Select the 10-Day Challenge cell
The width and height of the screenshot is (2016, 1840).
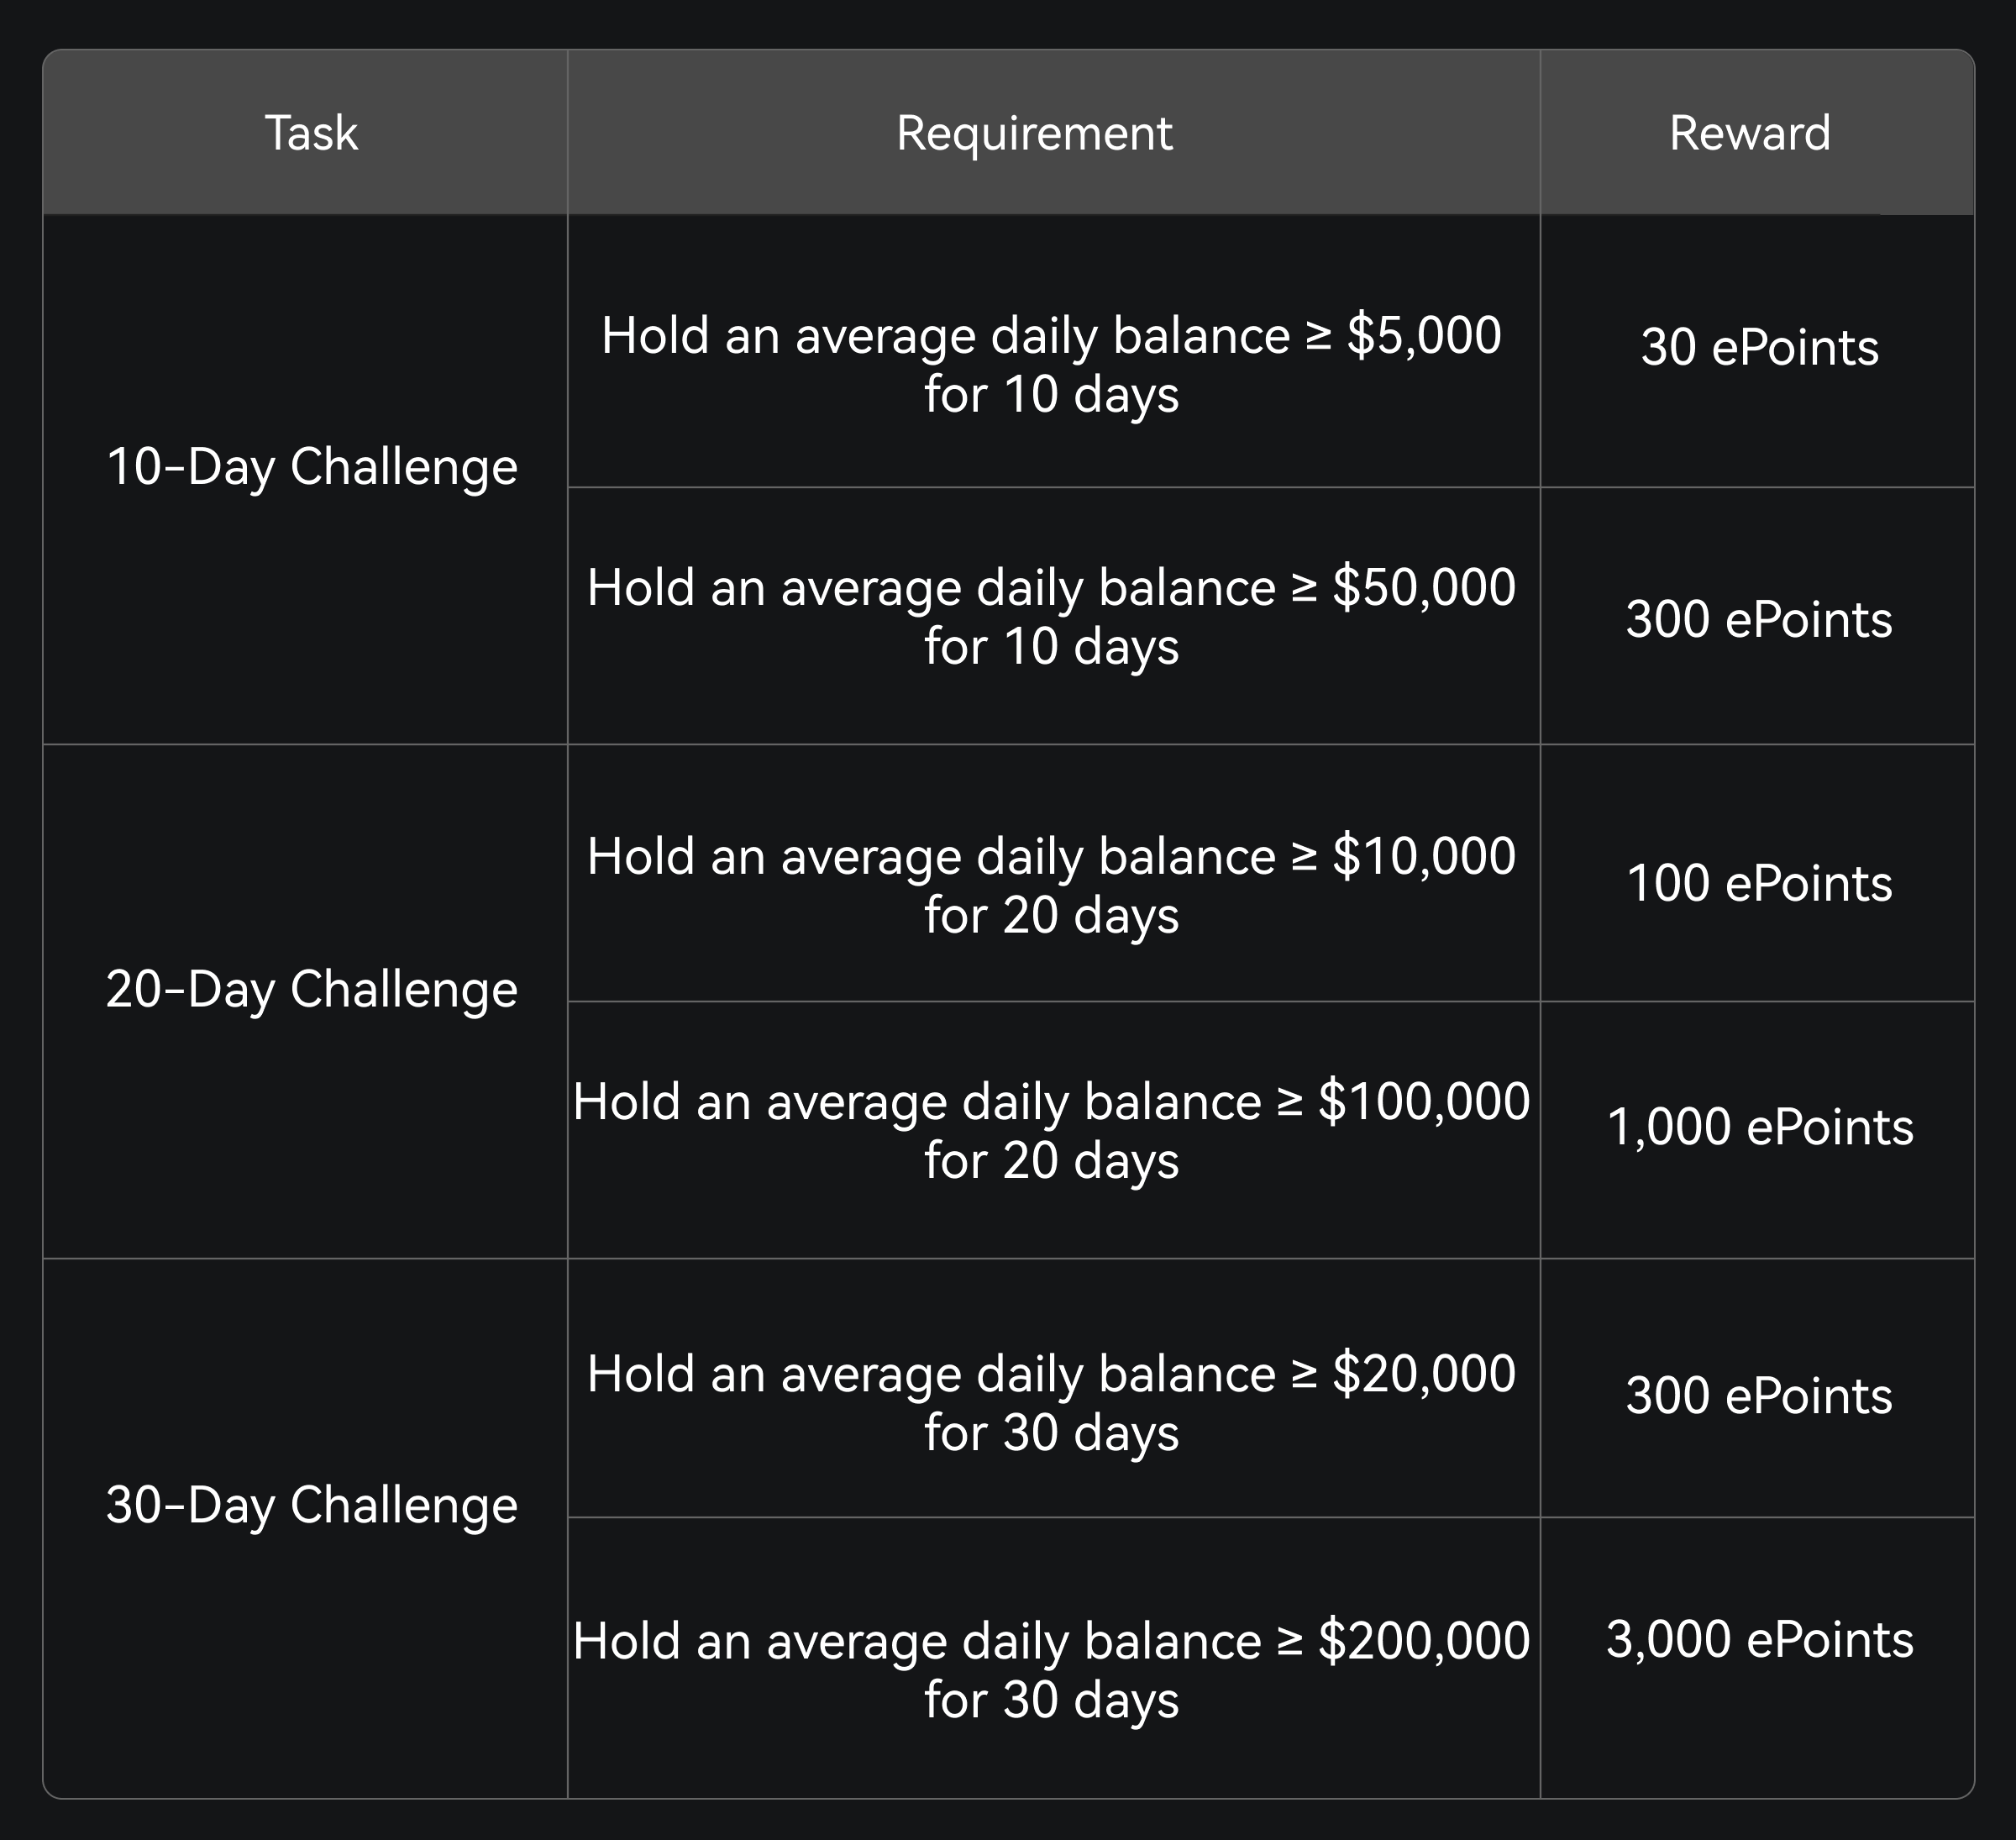(x=311, y=467)
